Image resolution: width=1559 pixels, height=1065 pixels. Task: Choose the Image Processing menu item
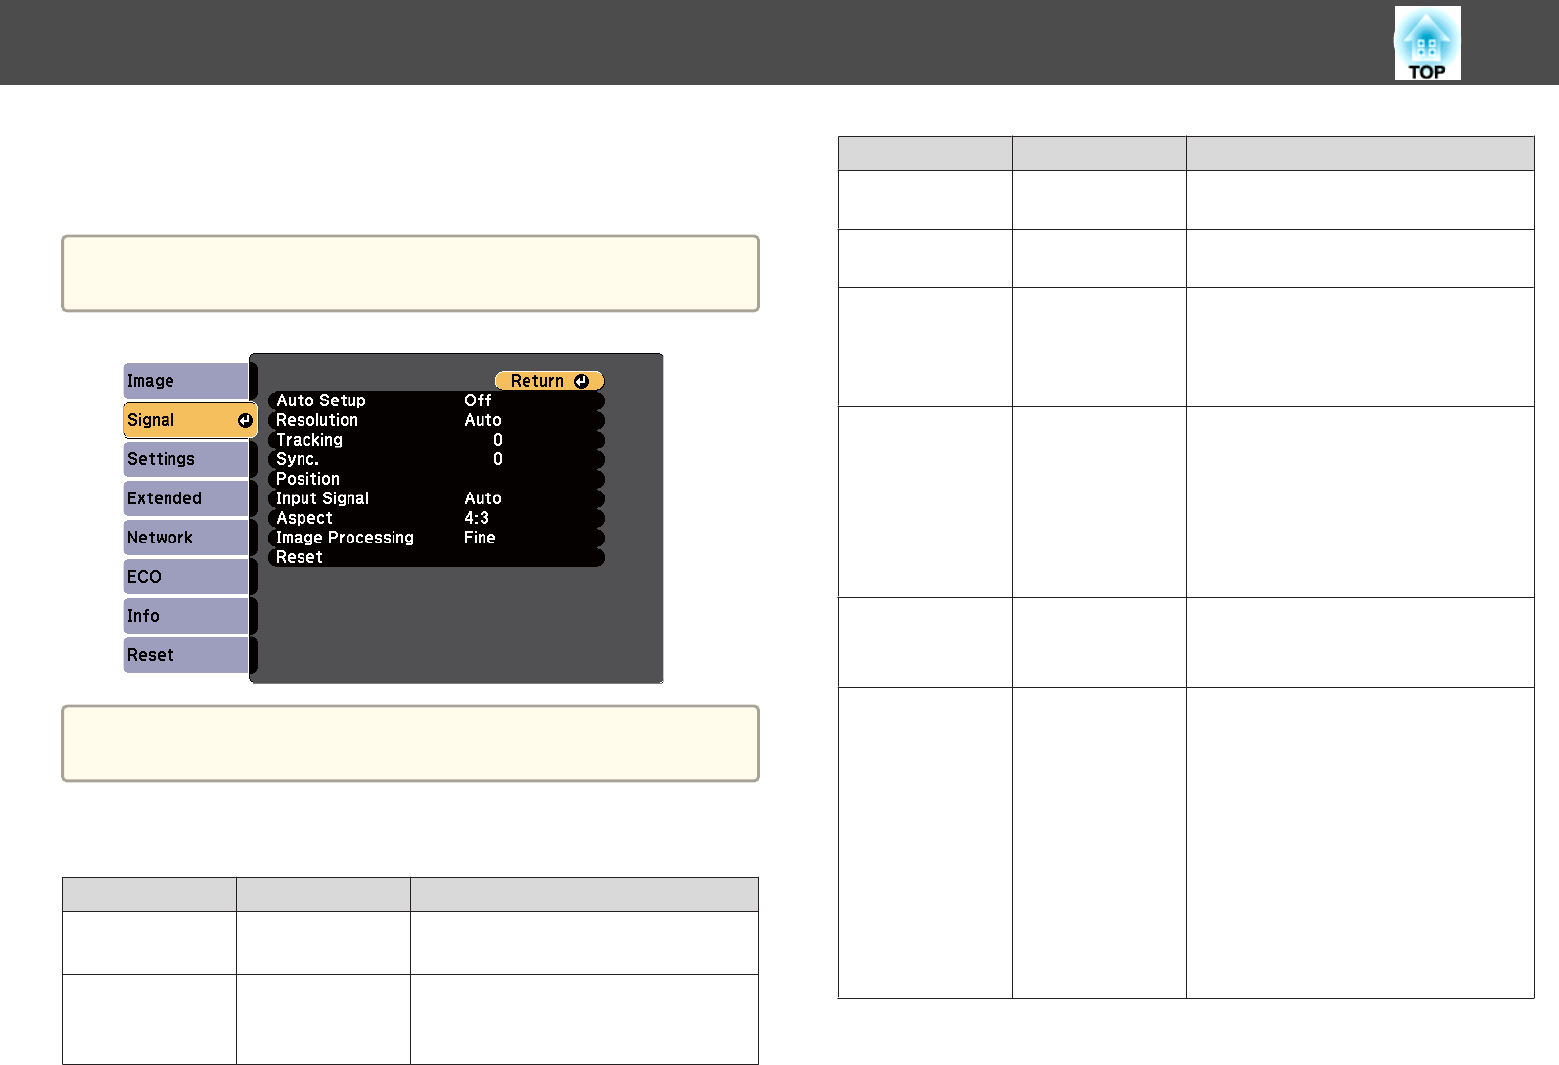pyautogui.click(x=436, y=537)
